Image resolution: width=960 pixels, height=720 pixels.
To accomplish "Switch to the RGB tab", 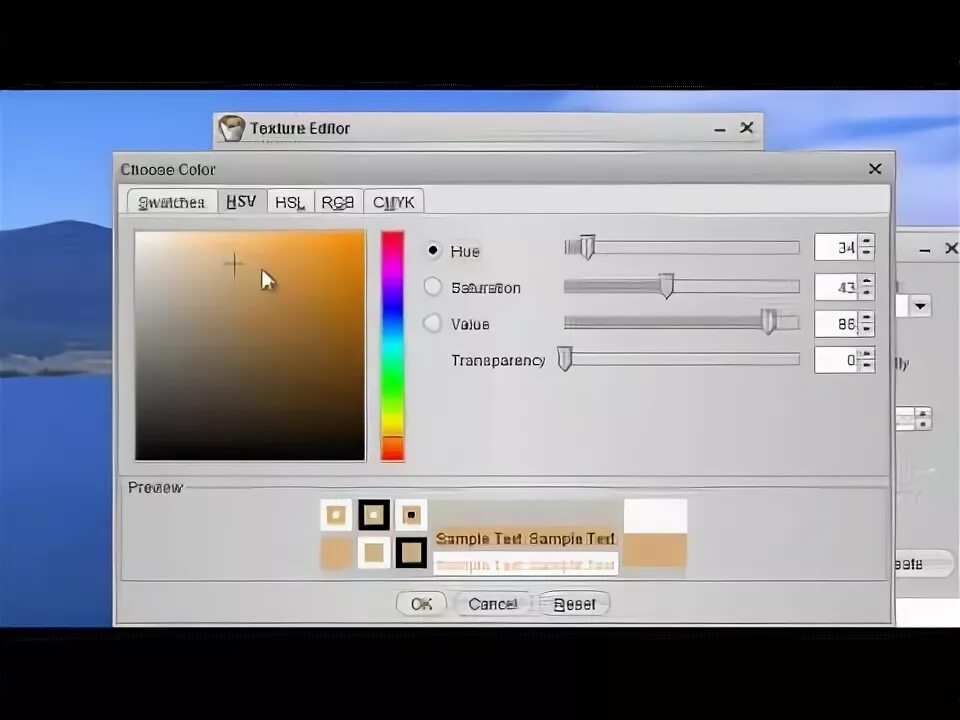I will (x=337, y=202).
